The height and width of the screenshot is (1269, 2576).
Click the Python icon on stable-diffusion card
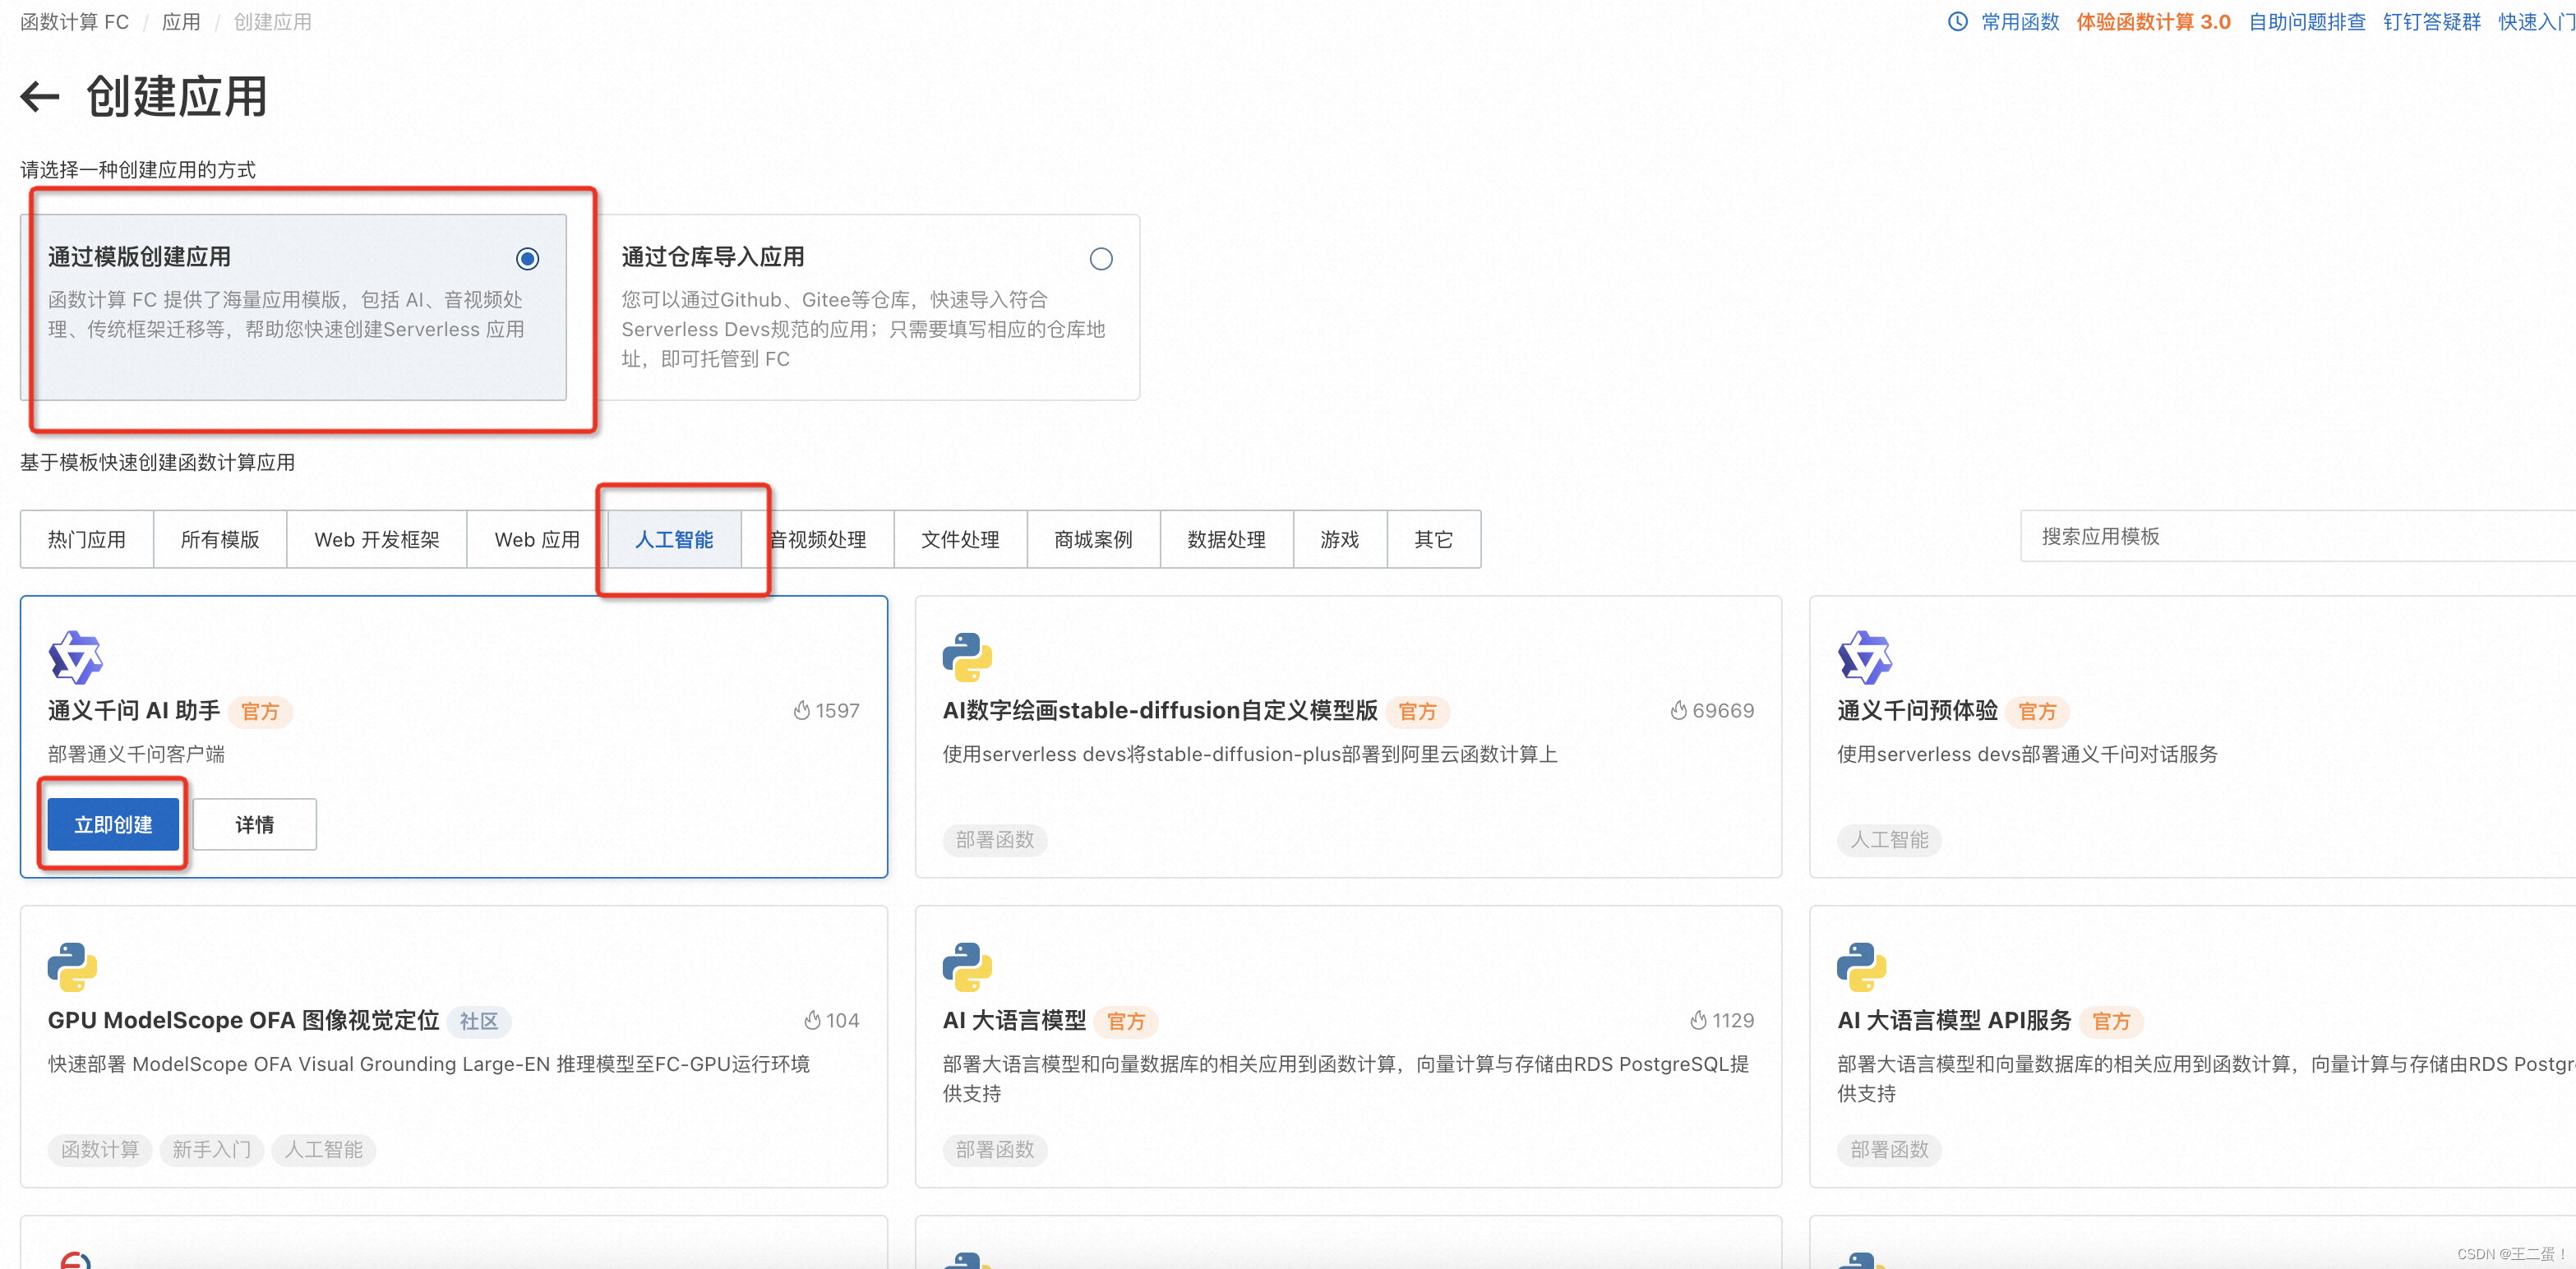[x=967, y=657]
